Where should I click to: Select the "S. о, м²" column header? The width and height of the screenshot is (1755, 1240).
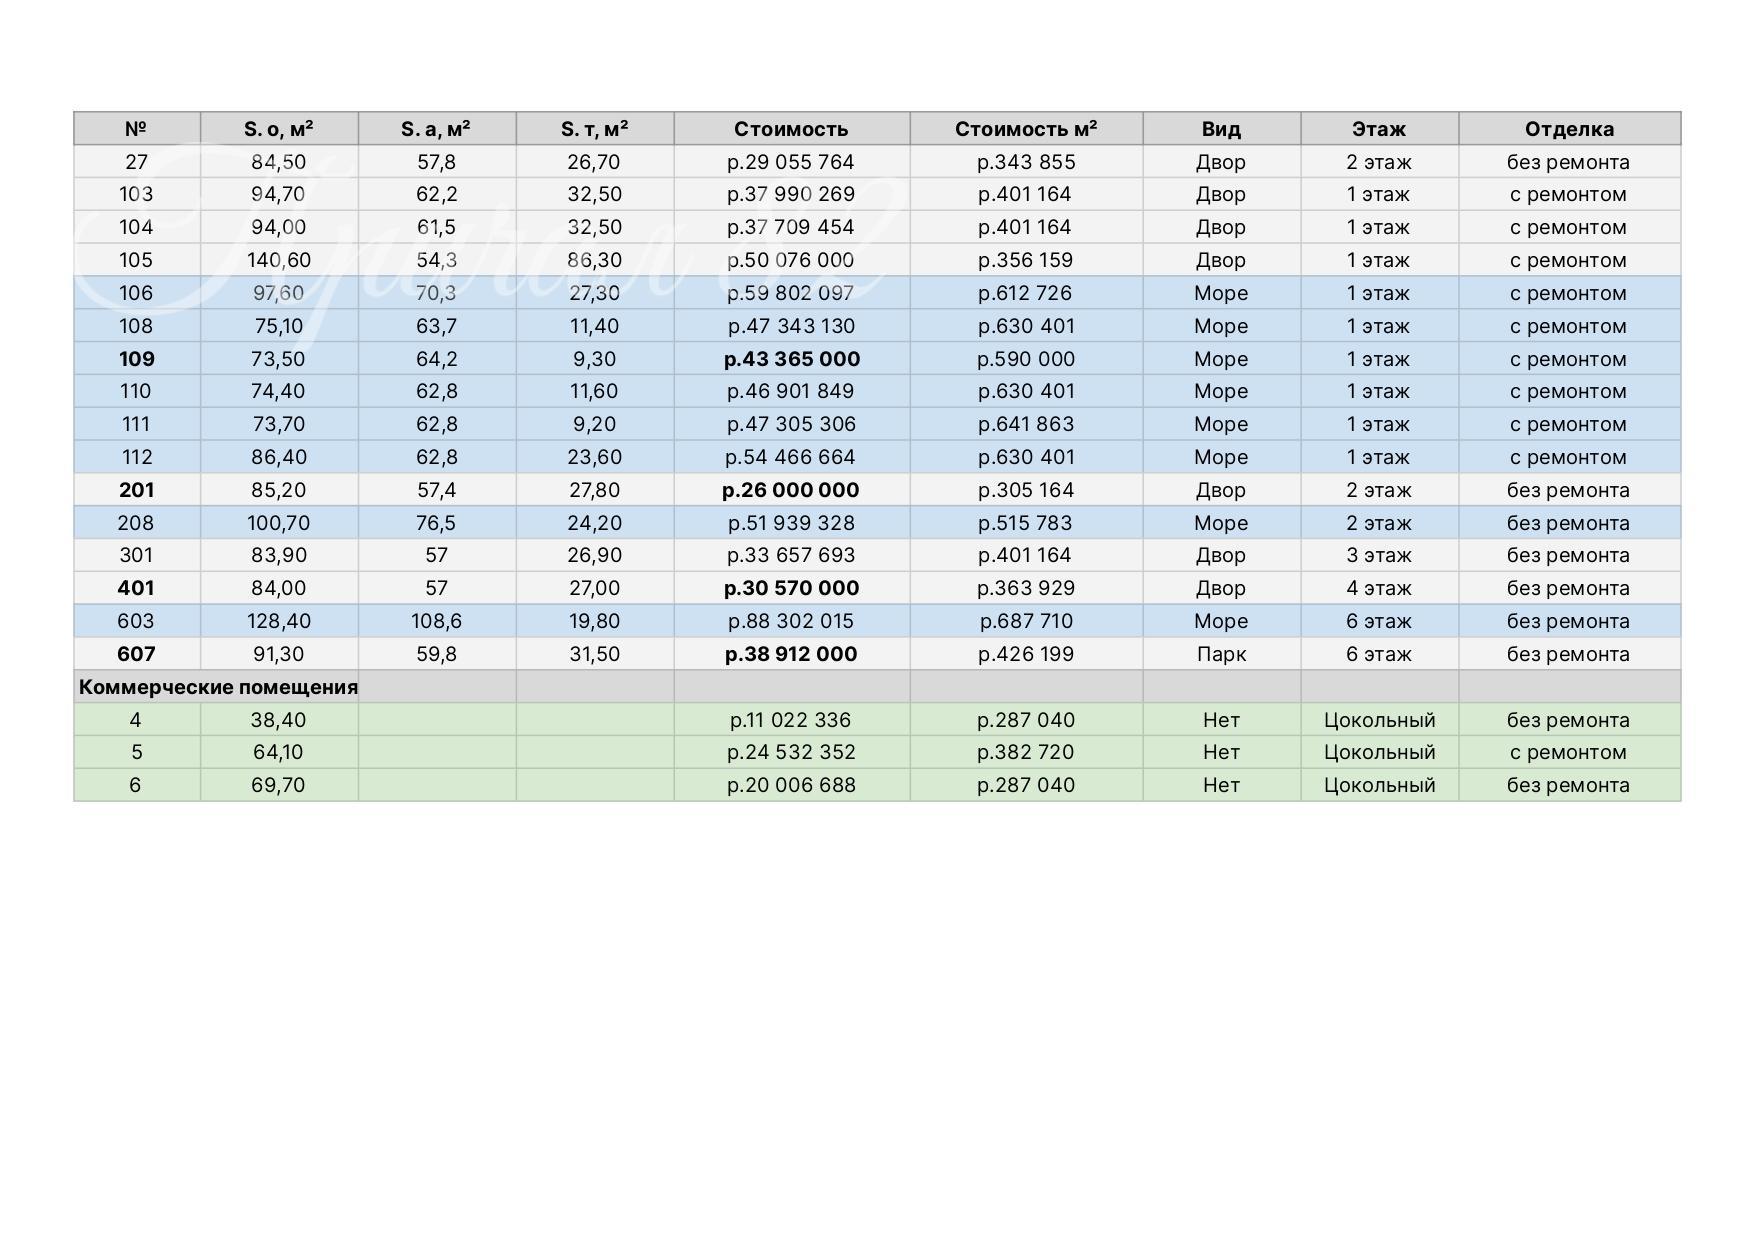(278, 129)
